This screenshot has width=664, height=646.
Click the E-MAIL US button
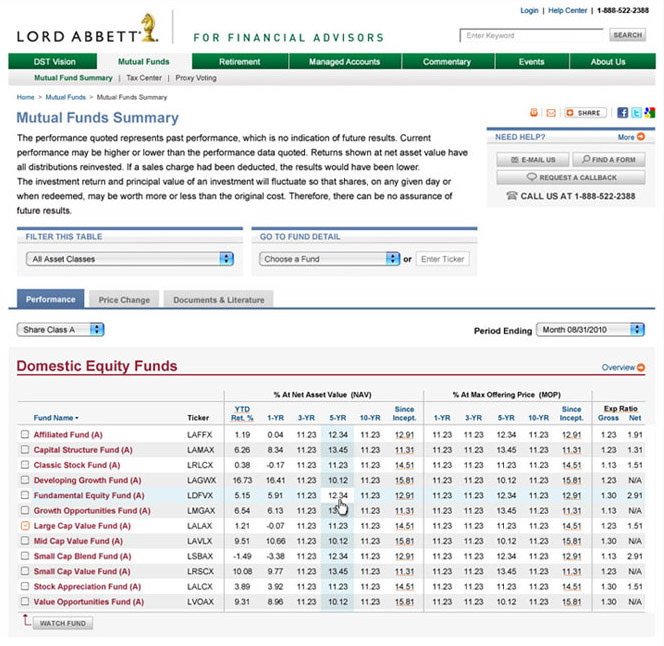click(533, 160)
